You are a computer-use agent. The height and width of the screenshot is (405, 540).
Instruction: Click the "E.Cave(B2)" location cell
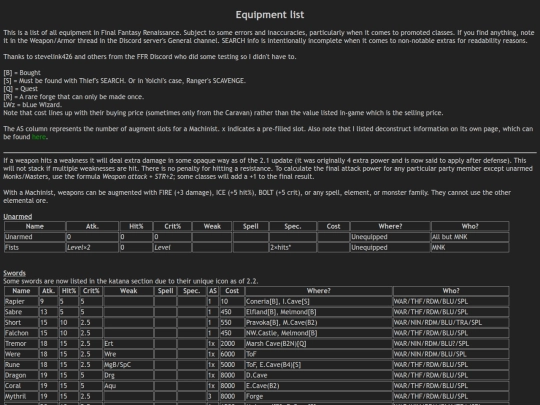[319, 386]
